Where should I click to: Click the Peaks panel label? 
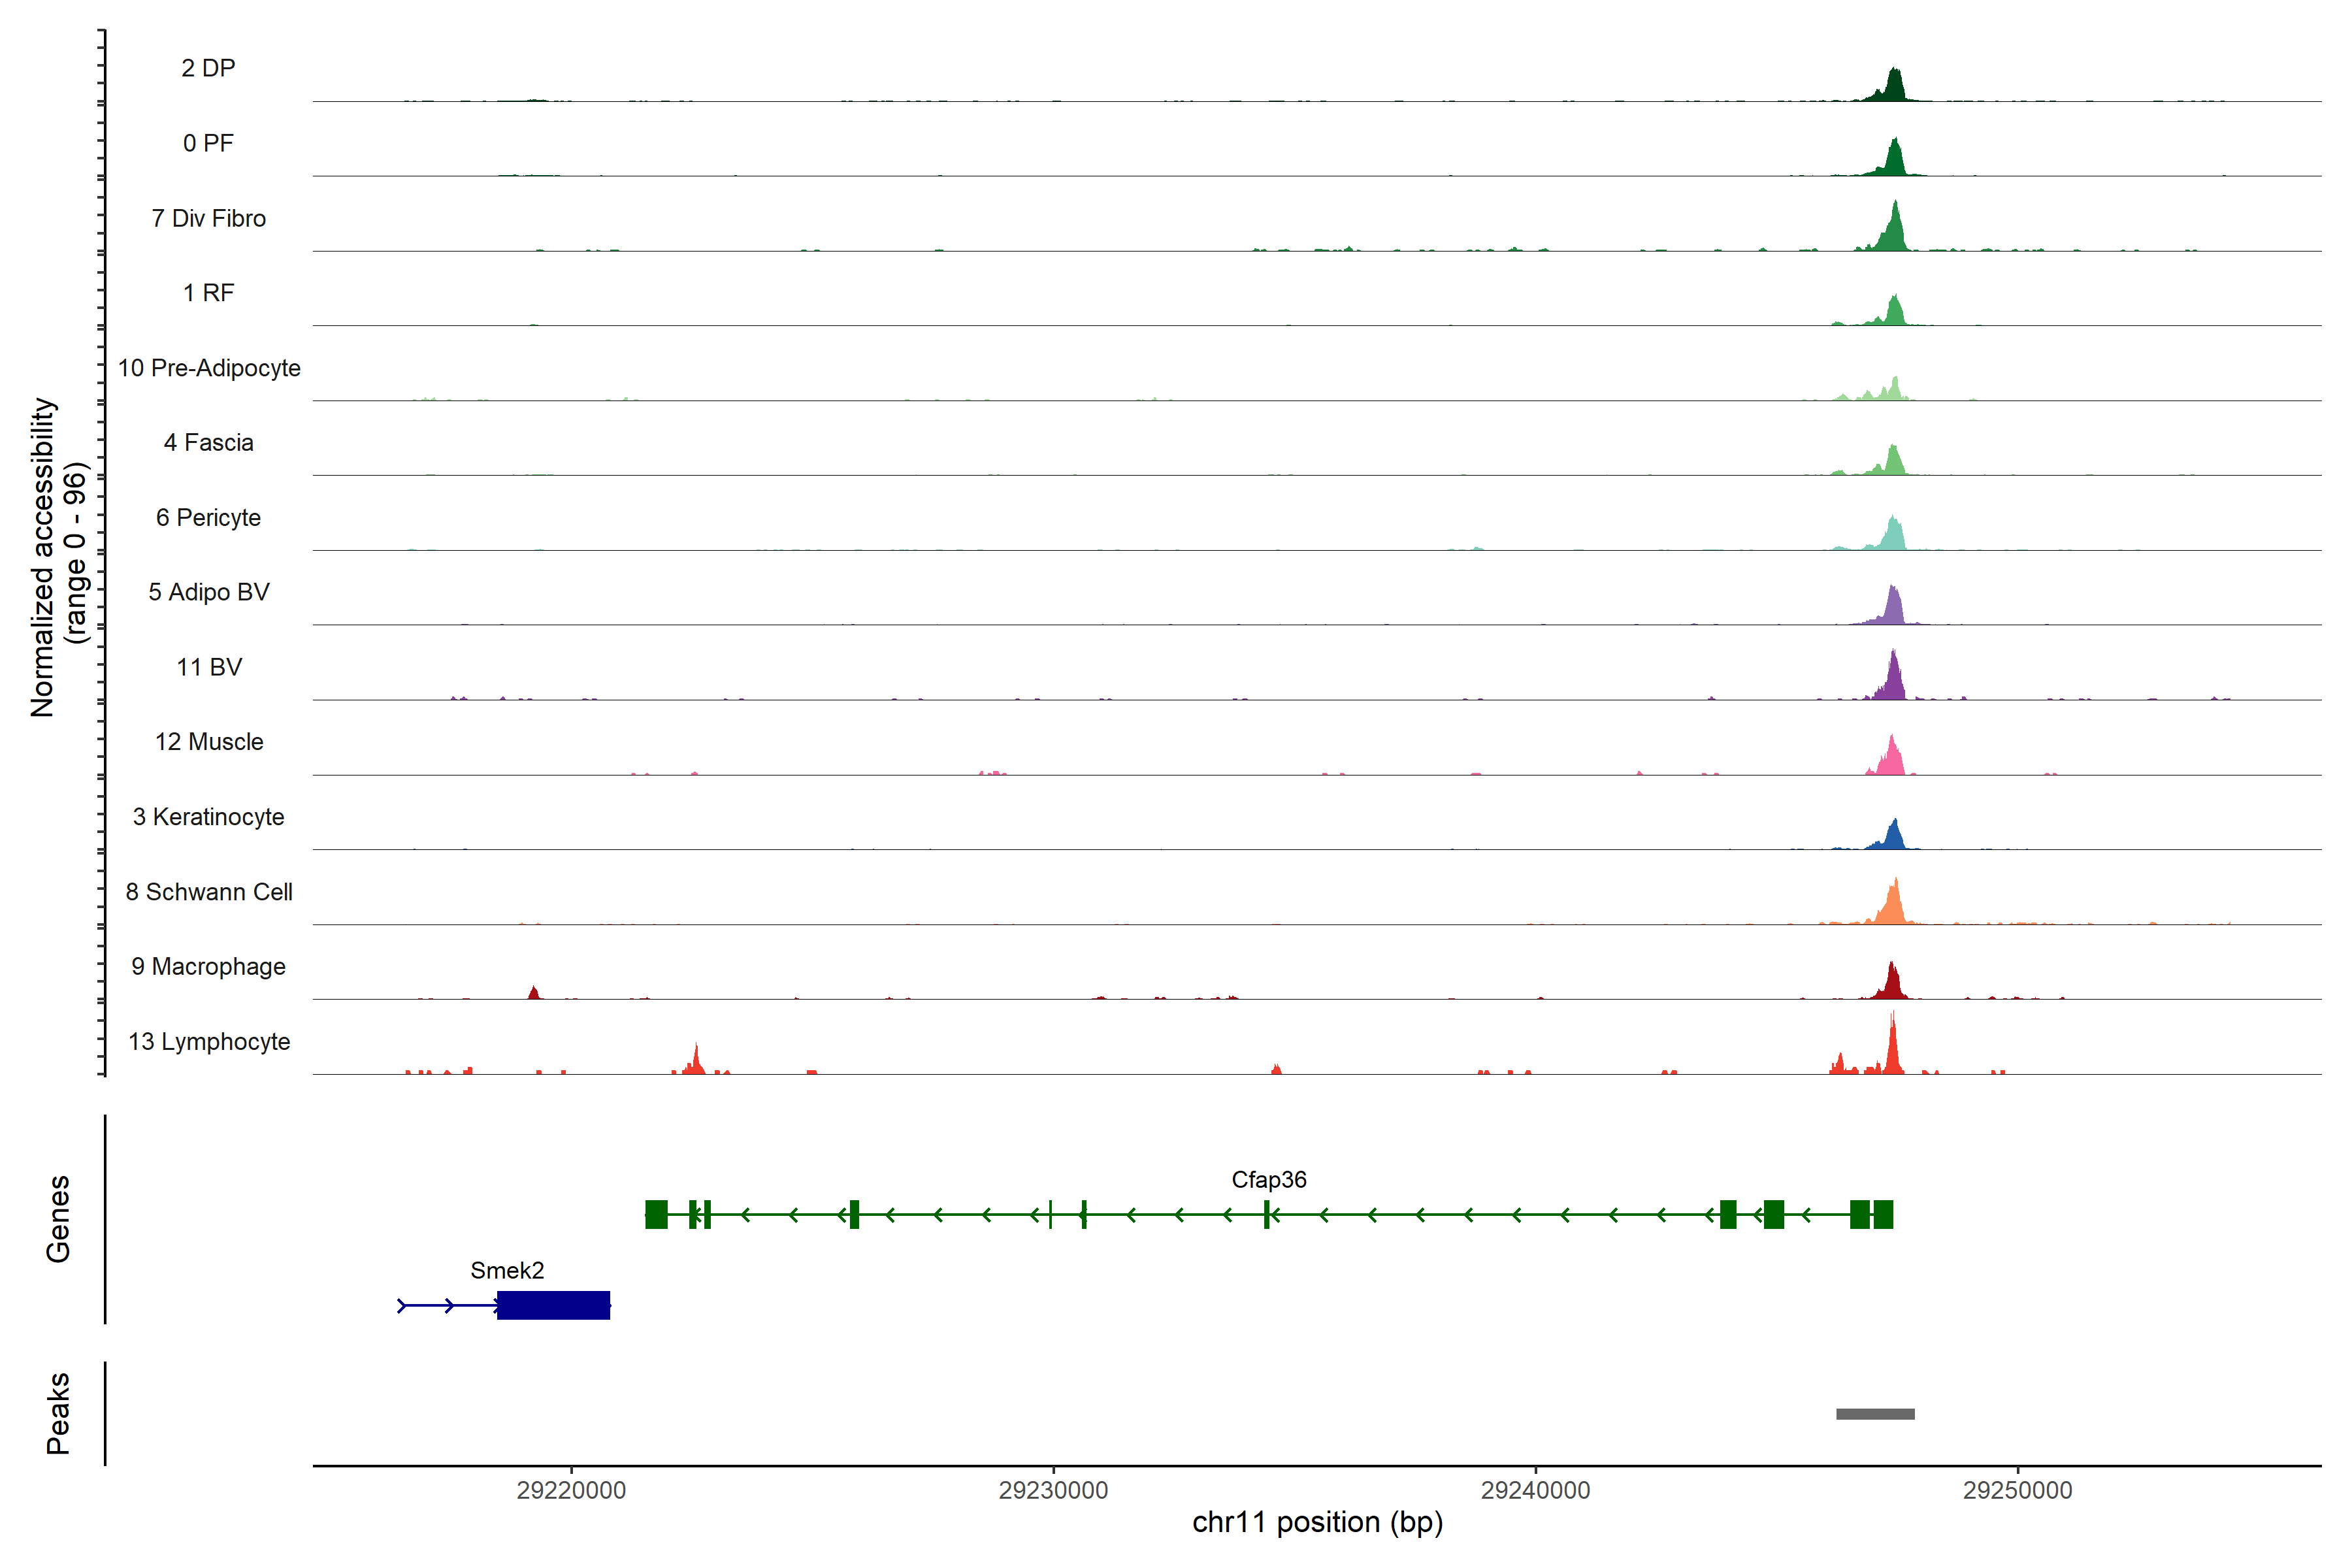pos(58,1413)
